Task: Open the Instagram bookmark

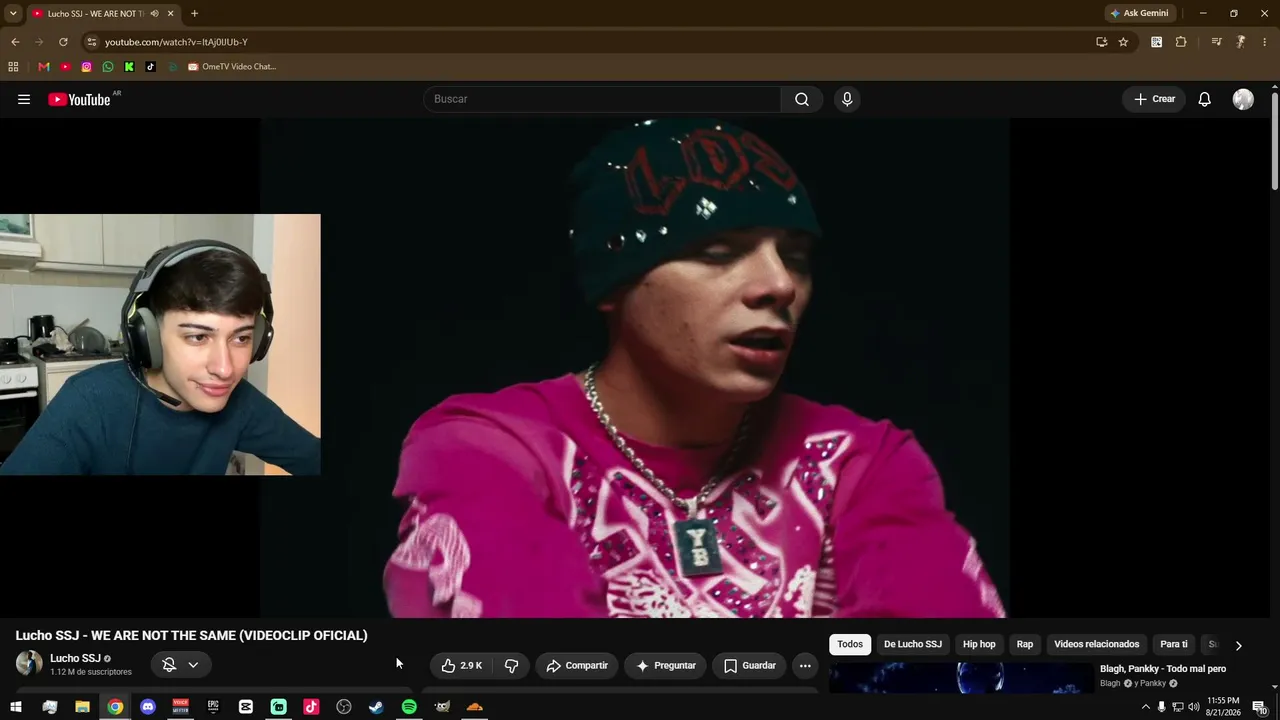Action: (x=87, y=67)
